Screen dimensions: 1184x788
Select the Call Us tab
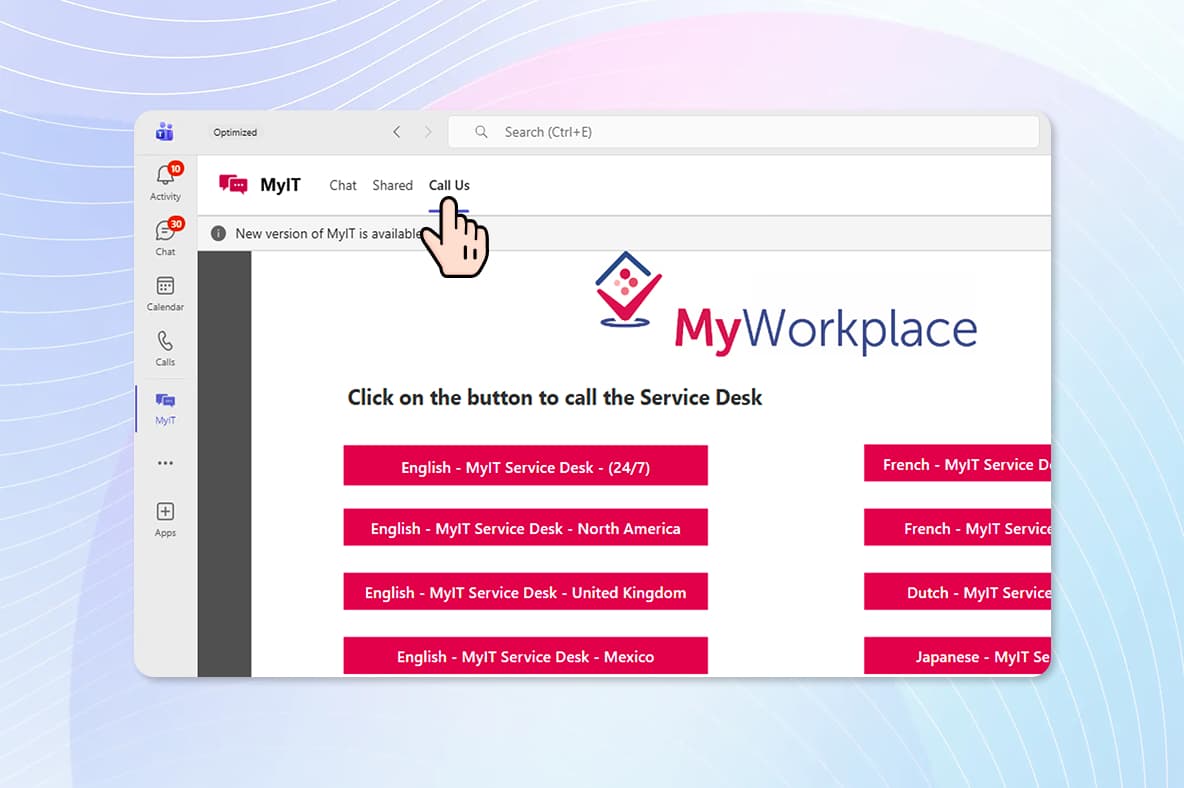click(x=449, y=185)
